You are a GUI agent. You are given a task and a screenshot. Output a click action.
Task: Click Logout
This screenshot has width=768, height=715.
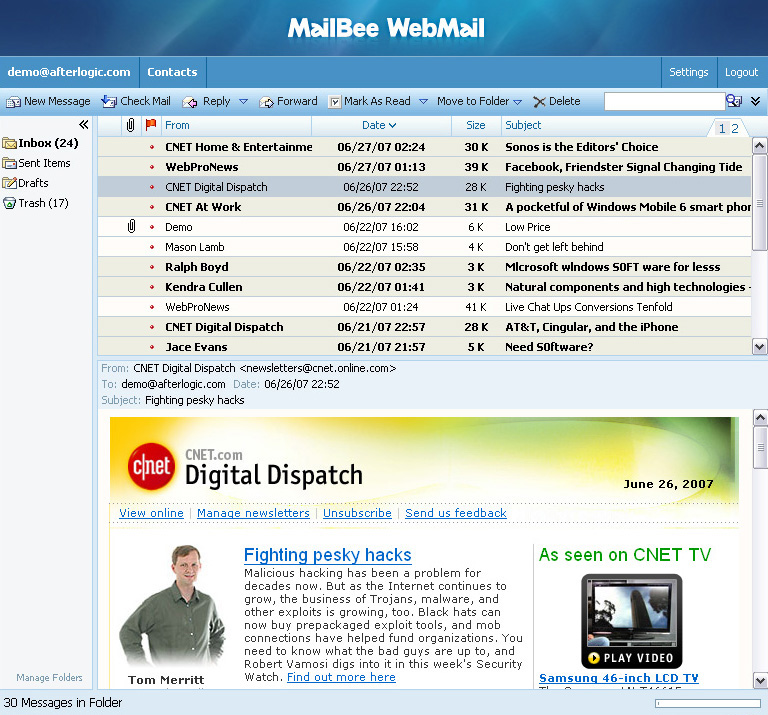pyautogui.click(x=742, y=72)
